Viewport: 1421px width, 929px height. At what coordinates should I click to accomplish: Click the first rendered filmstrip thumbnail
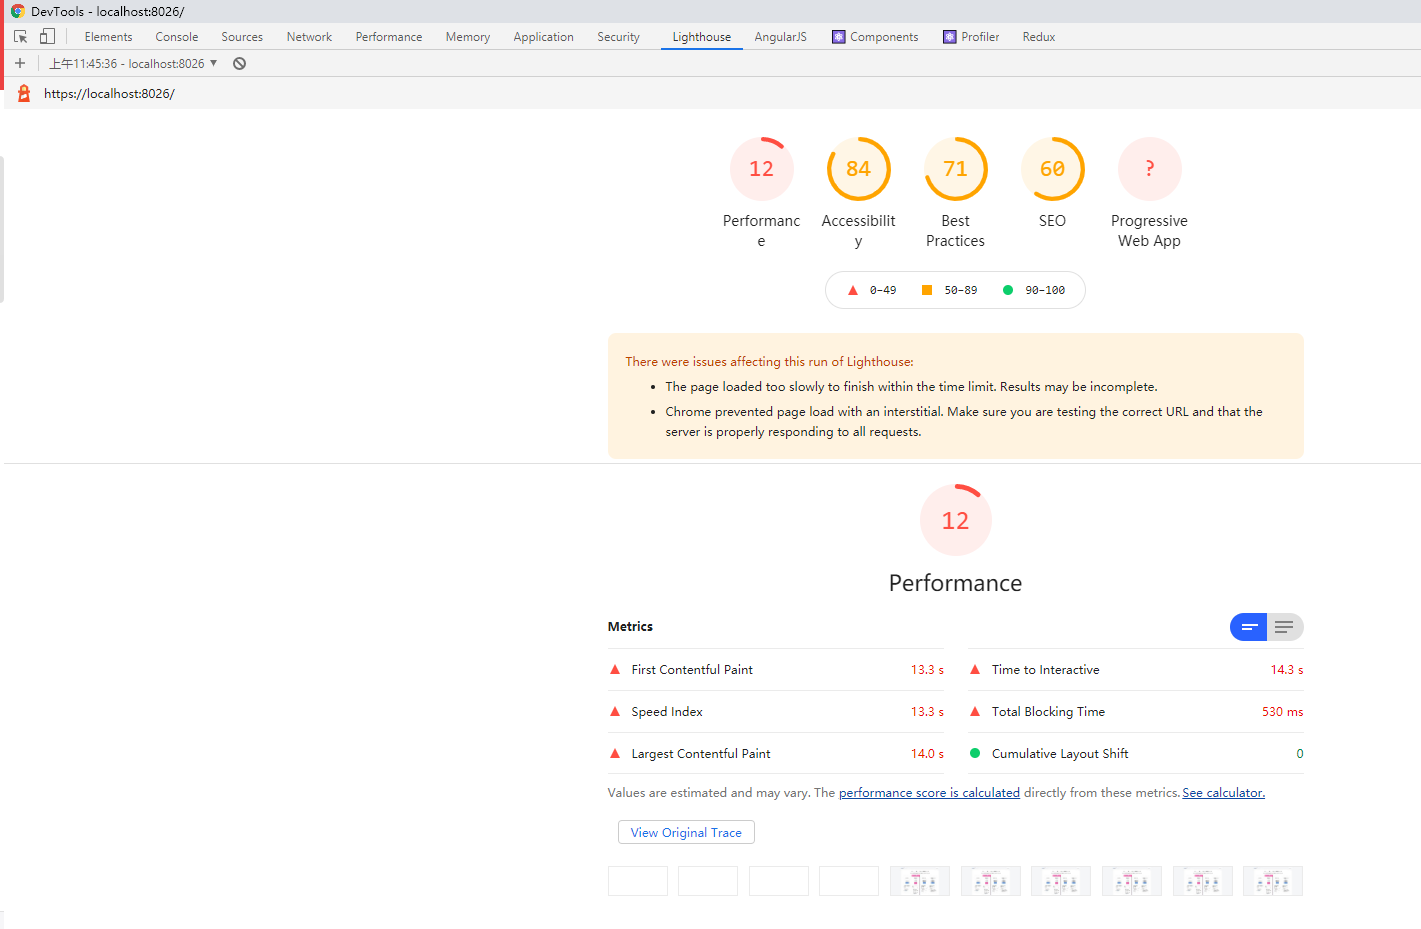tap(920, 881)
